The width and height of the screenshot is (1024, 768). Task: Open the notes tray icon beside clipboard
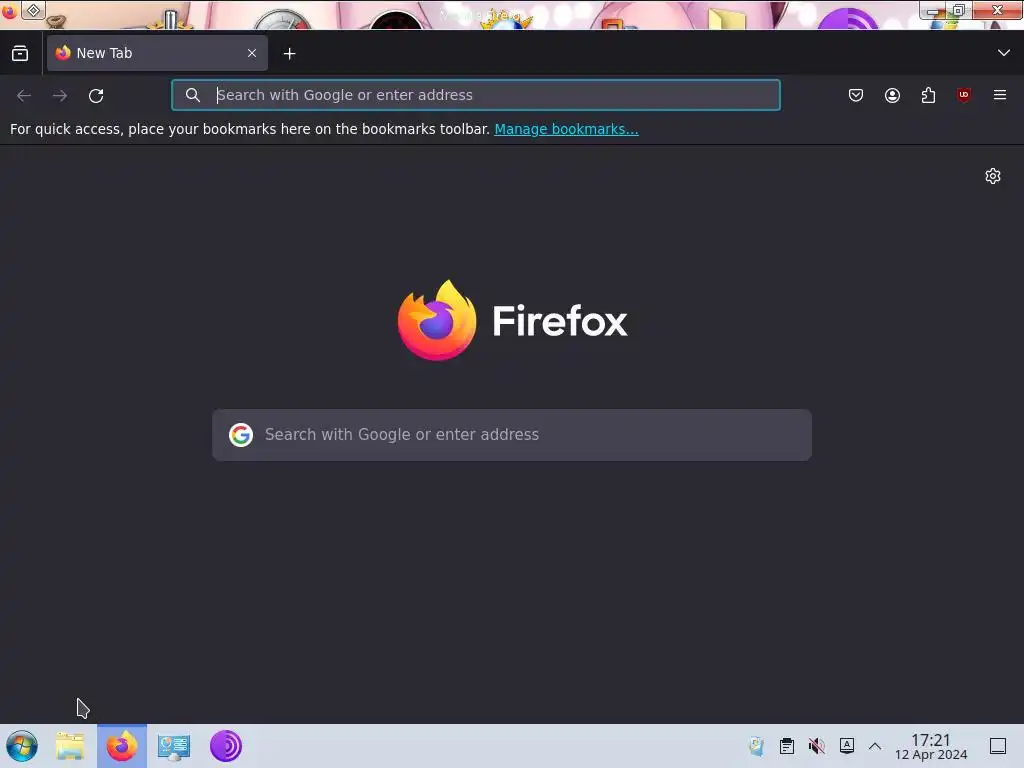point(756,746)
